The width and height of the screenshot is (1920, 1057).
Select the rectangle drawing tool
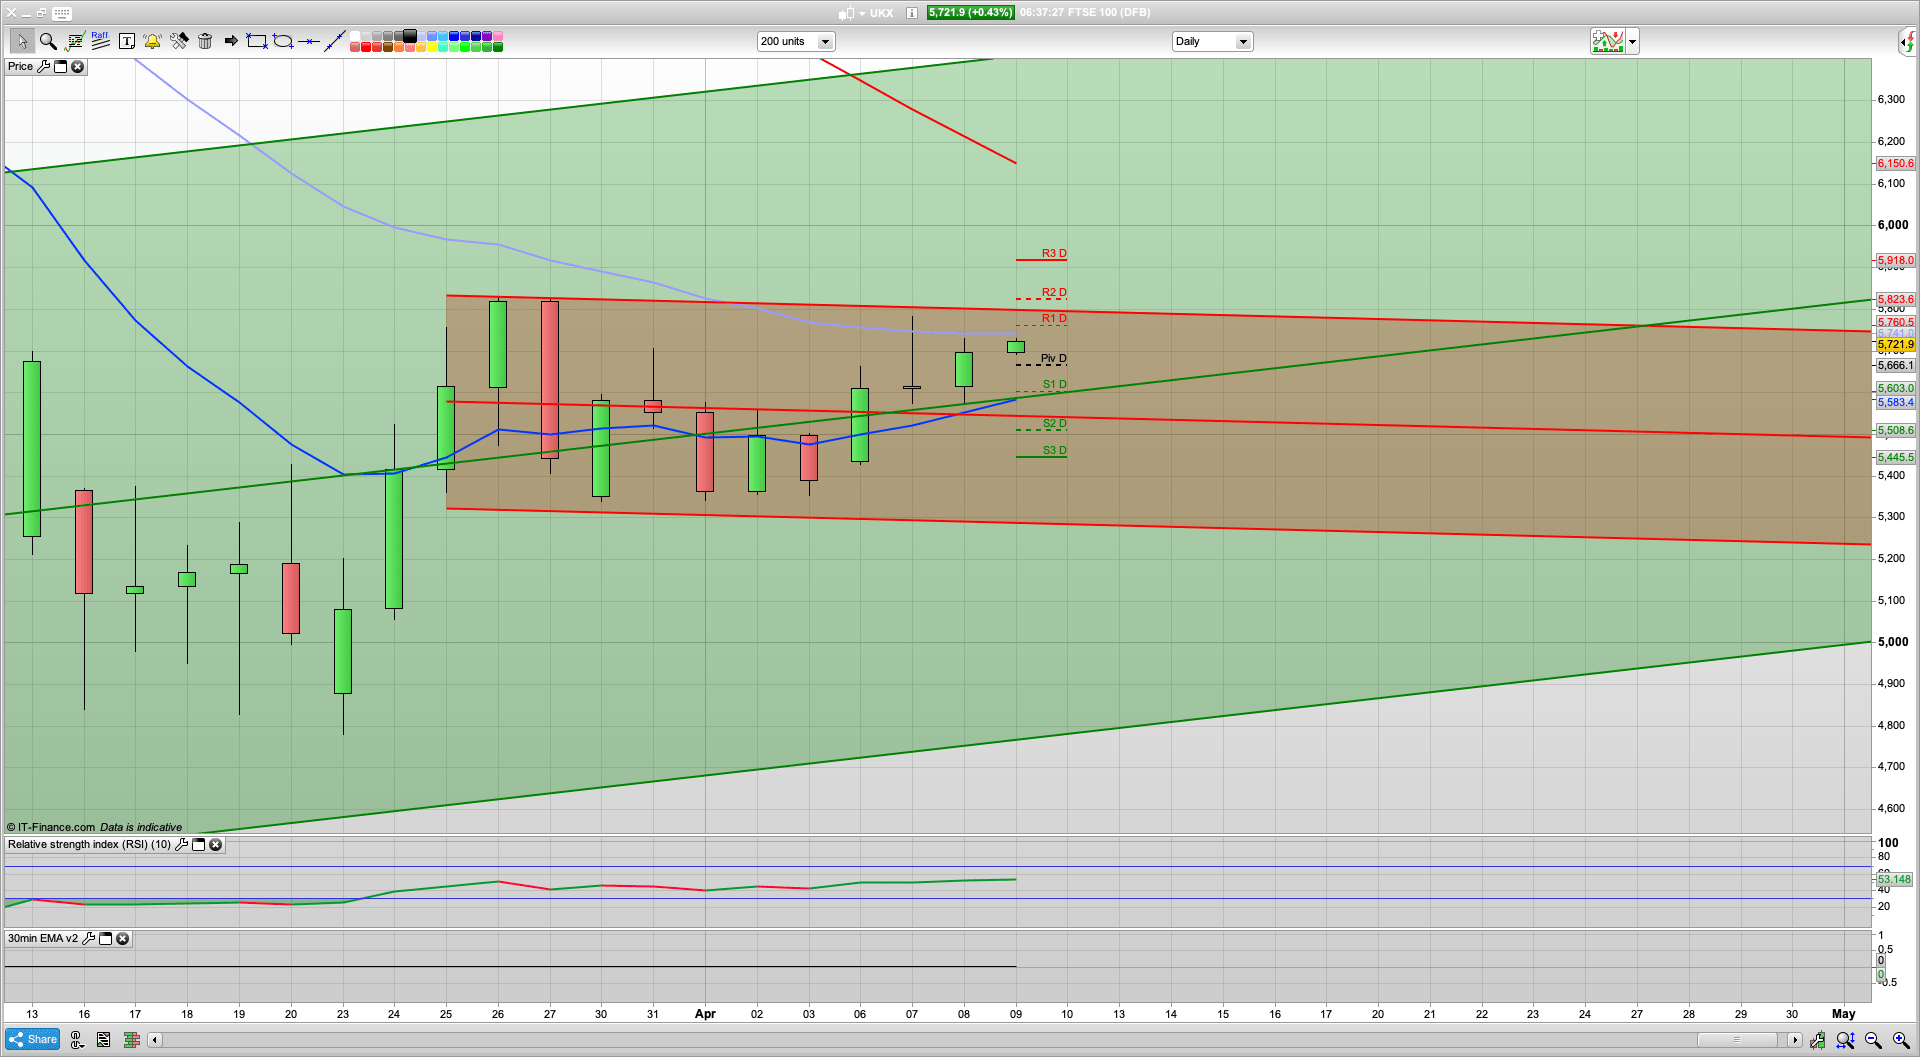pos(257,41)
